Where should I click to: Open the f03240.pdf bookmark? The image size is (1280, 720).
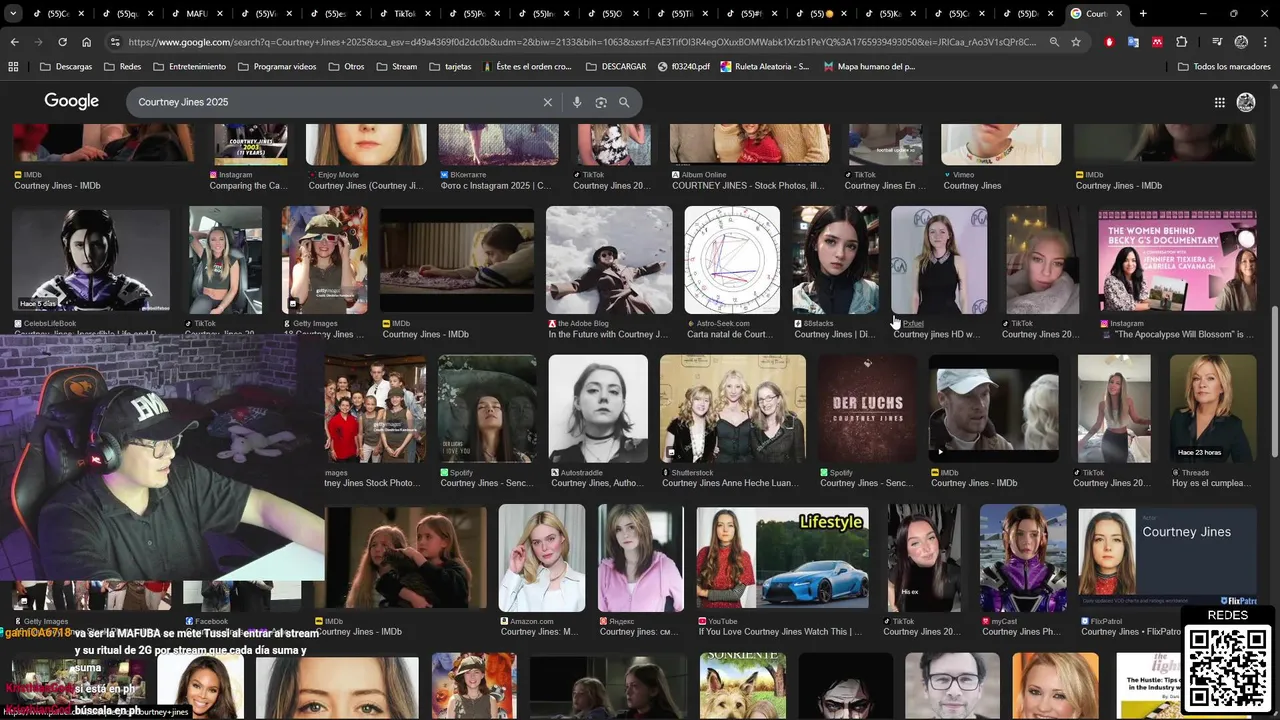[684, 66]
